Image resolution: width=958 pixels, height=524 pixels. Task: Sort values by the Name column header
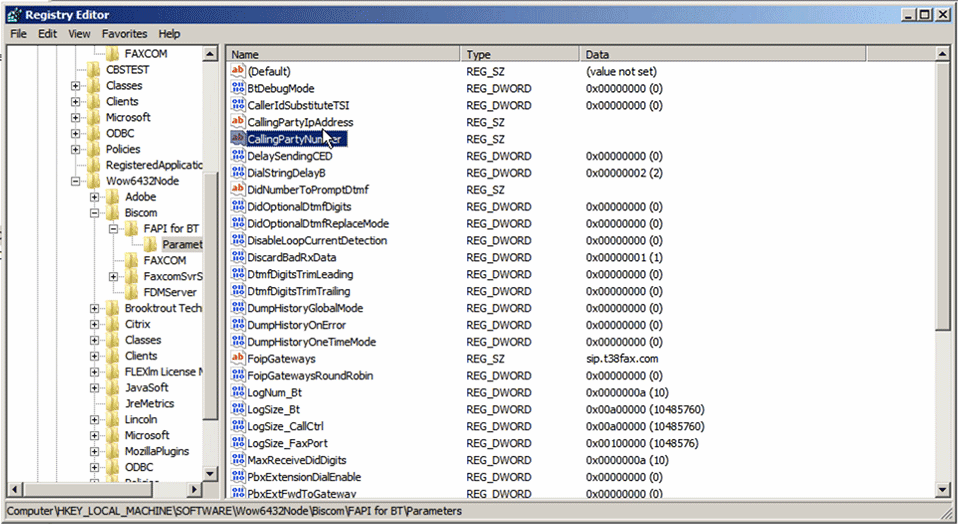343,54
